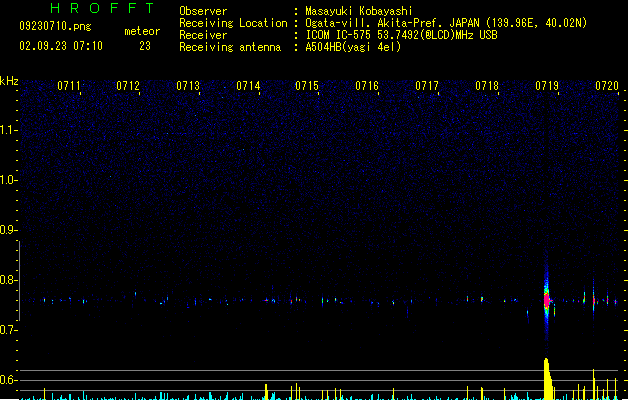Click the 0.7 kHz axis label
The width and height of the screenshot is (629, 400).
pyautogui.click(x=8, y=330)
